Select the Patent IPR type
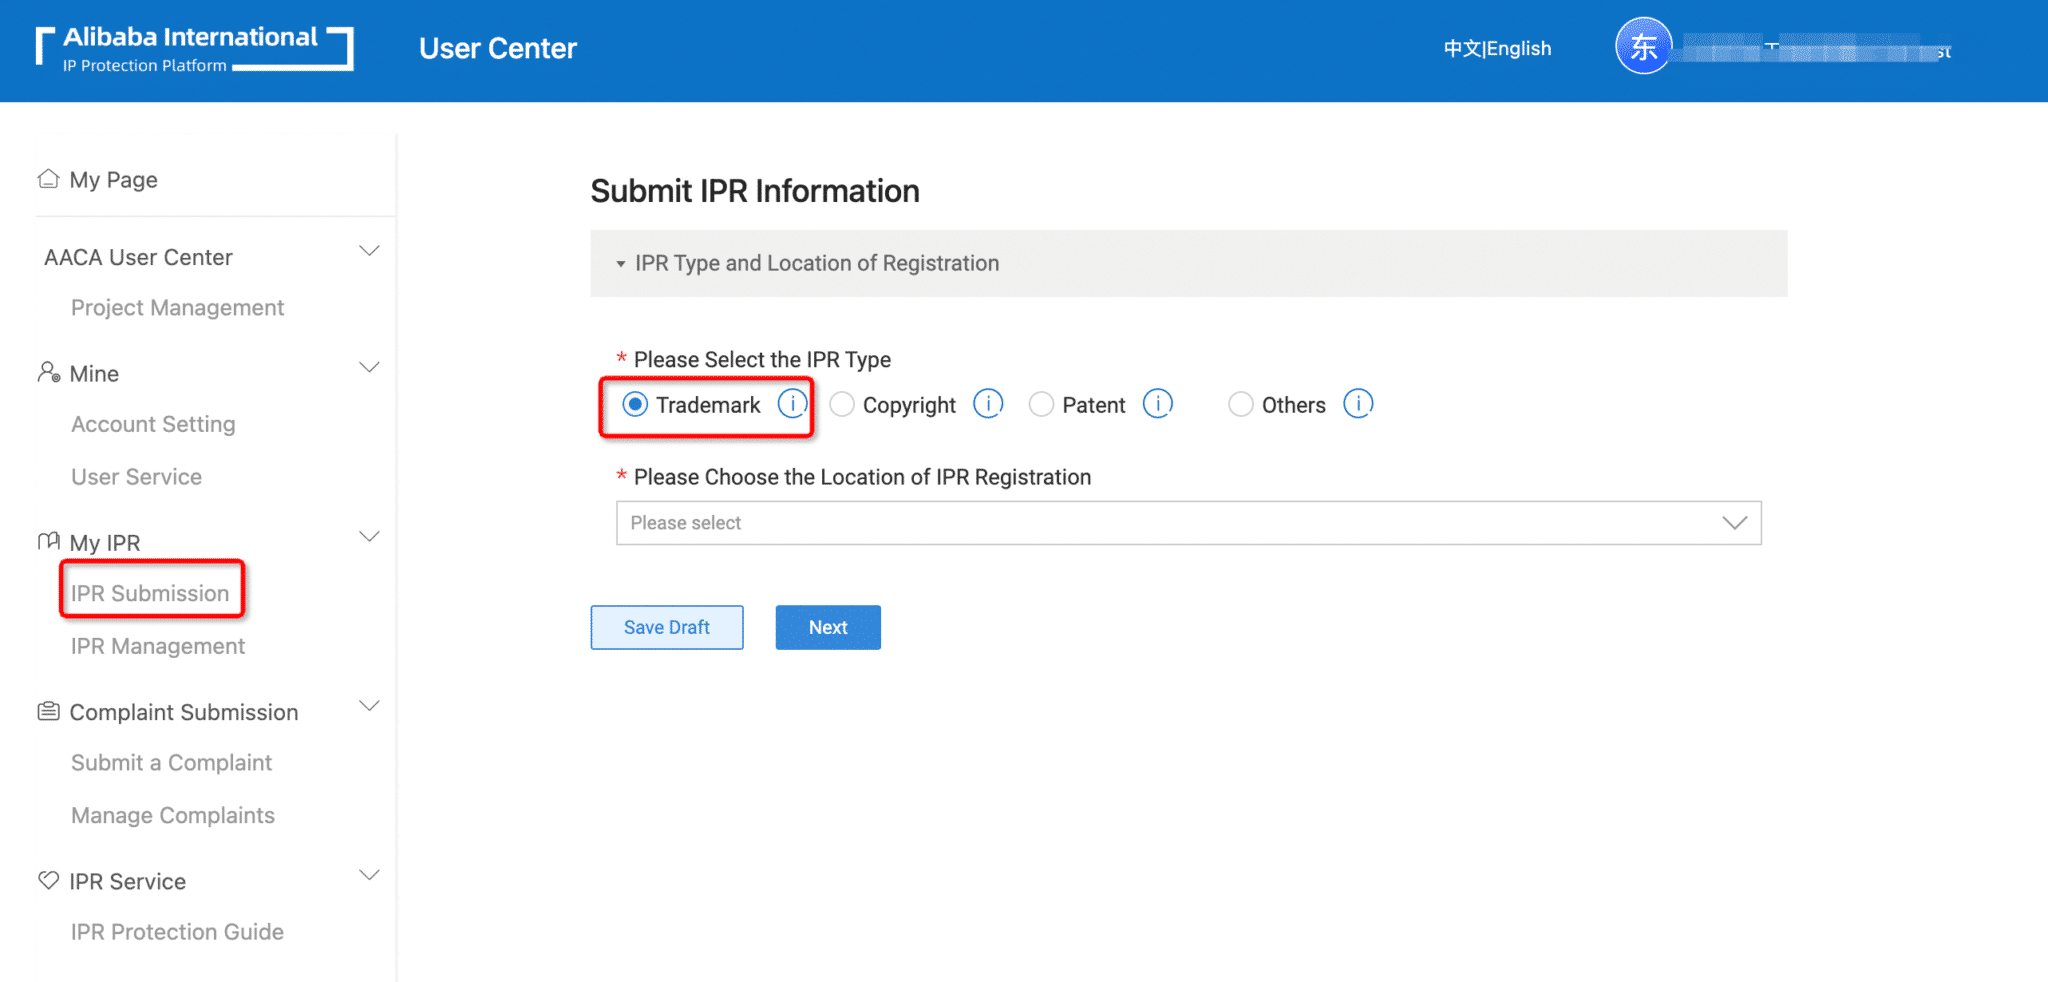Image resolution: width=2048 pixels, height=982 pixels. point(1041,404)
